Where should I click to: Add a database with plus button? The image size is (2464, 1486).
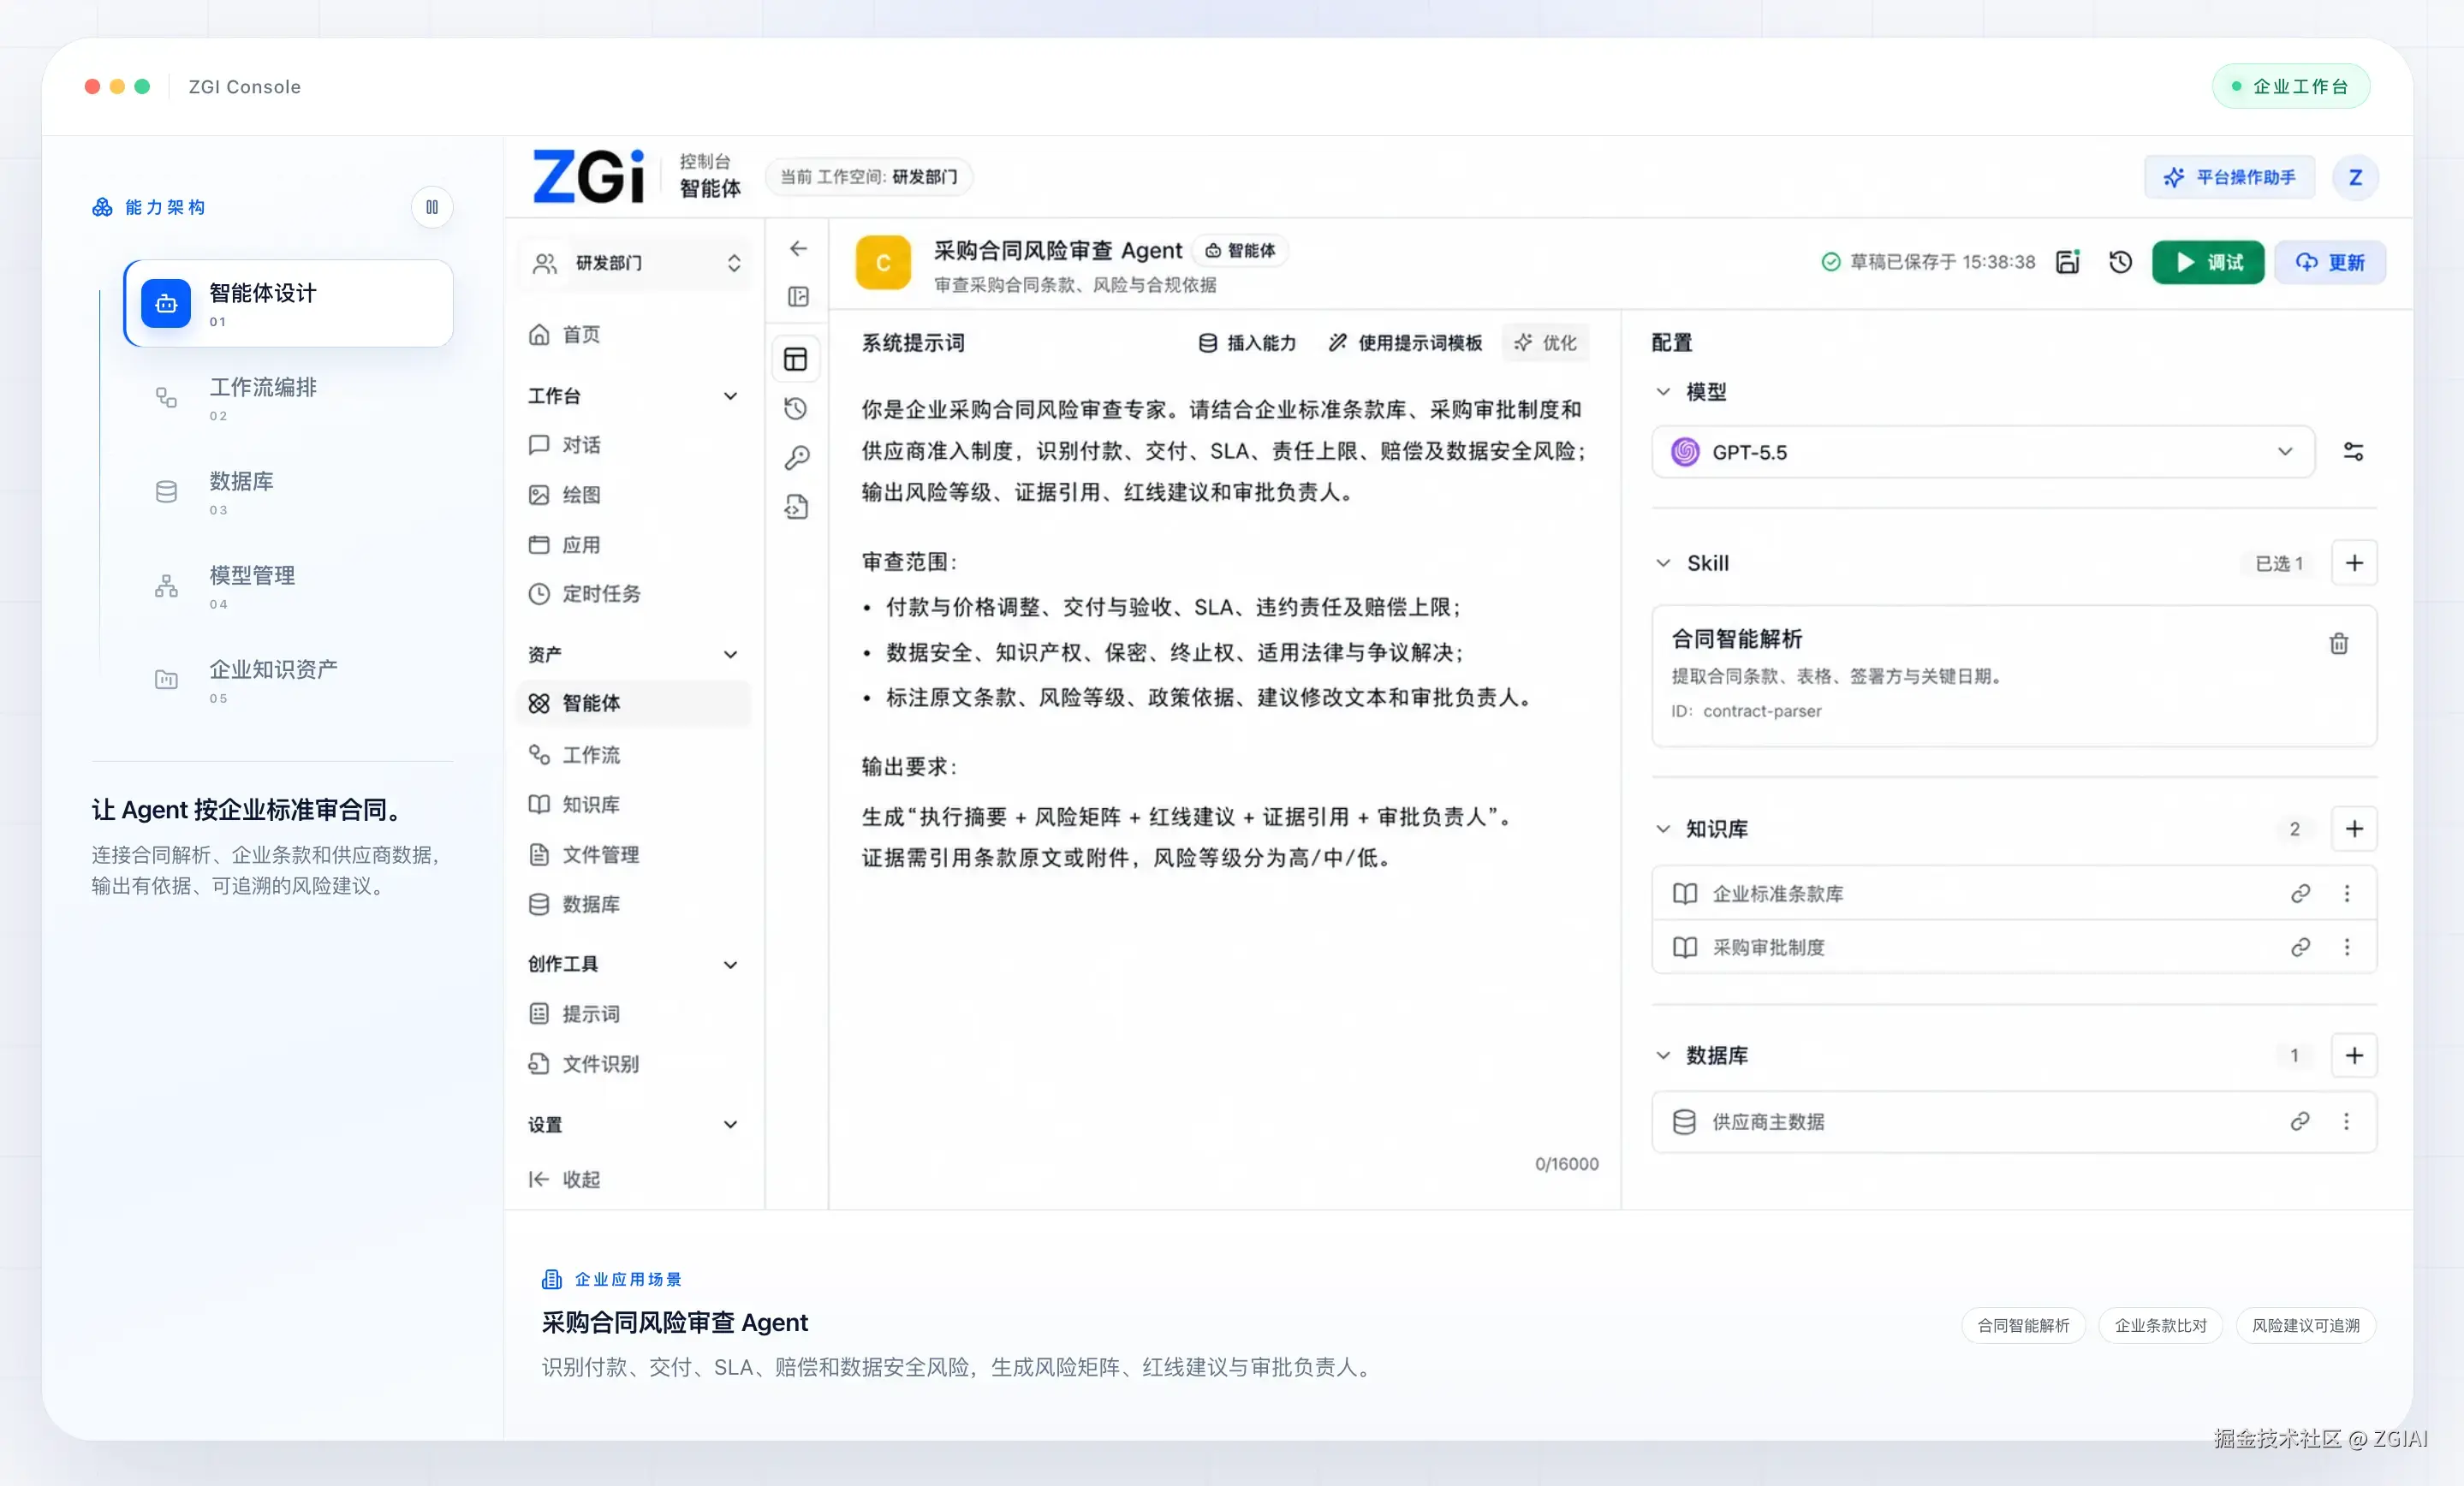click(2354, 1056)
